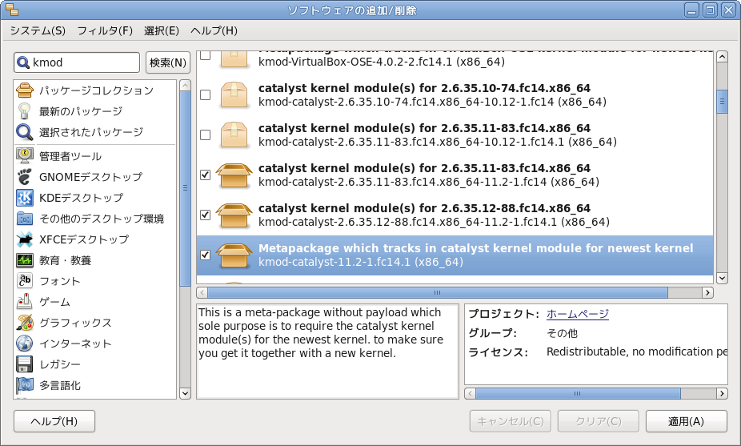The width and height of the screenshot is (741, 446).
Task: Select the GNOMEデスクトップ text label
Action: click(91, 177)
